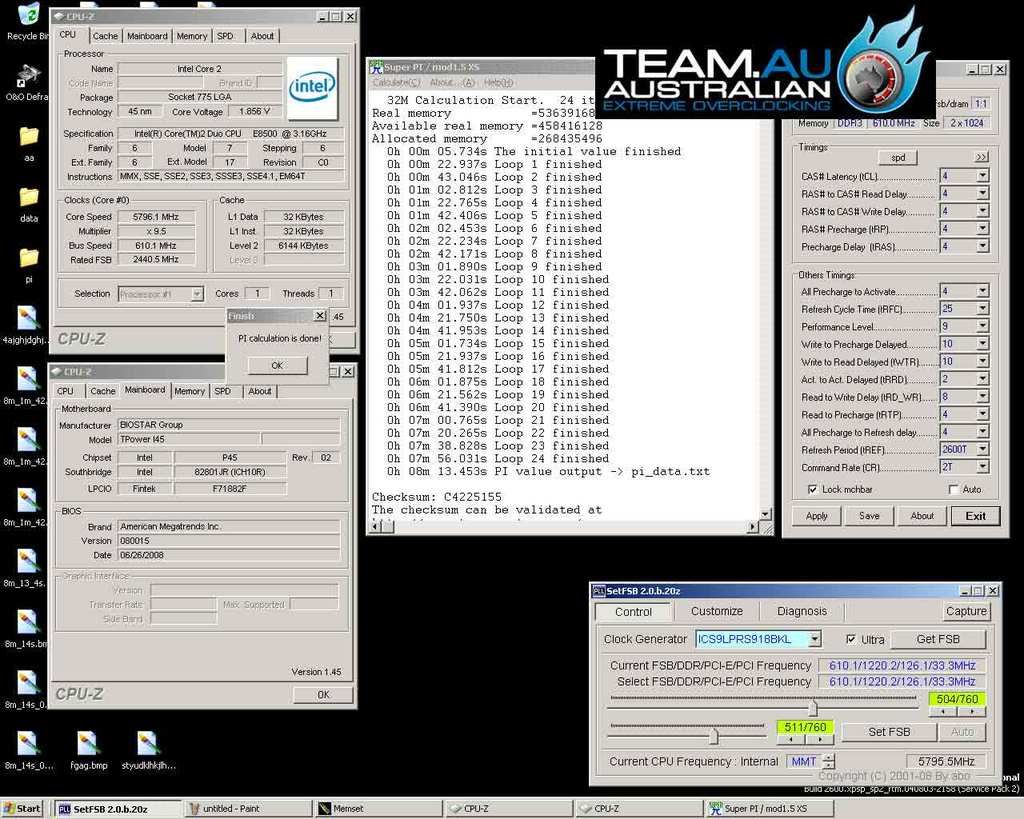Click the Core Speed value 5796.1 MHz

155,217
